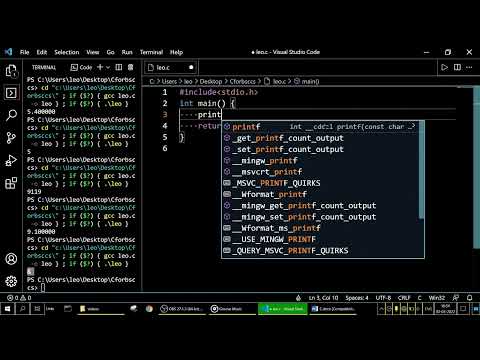Viewport: 480px width, 360px height.
Task: Select __mingw_printf suggestion
Action: tap(320, 161)
